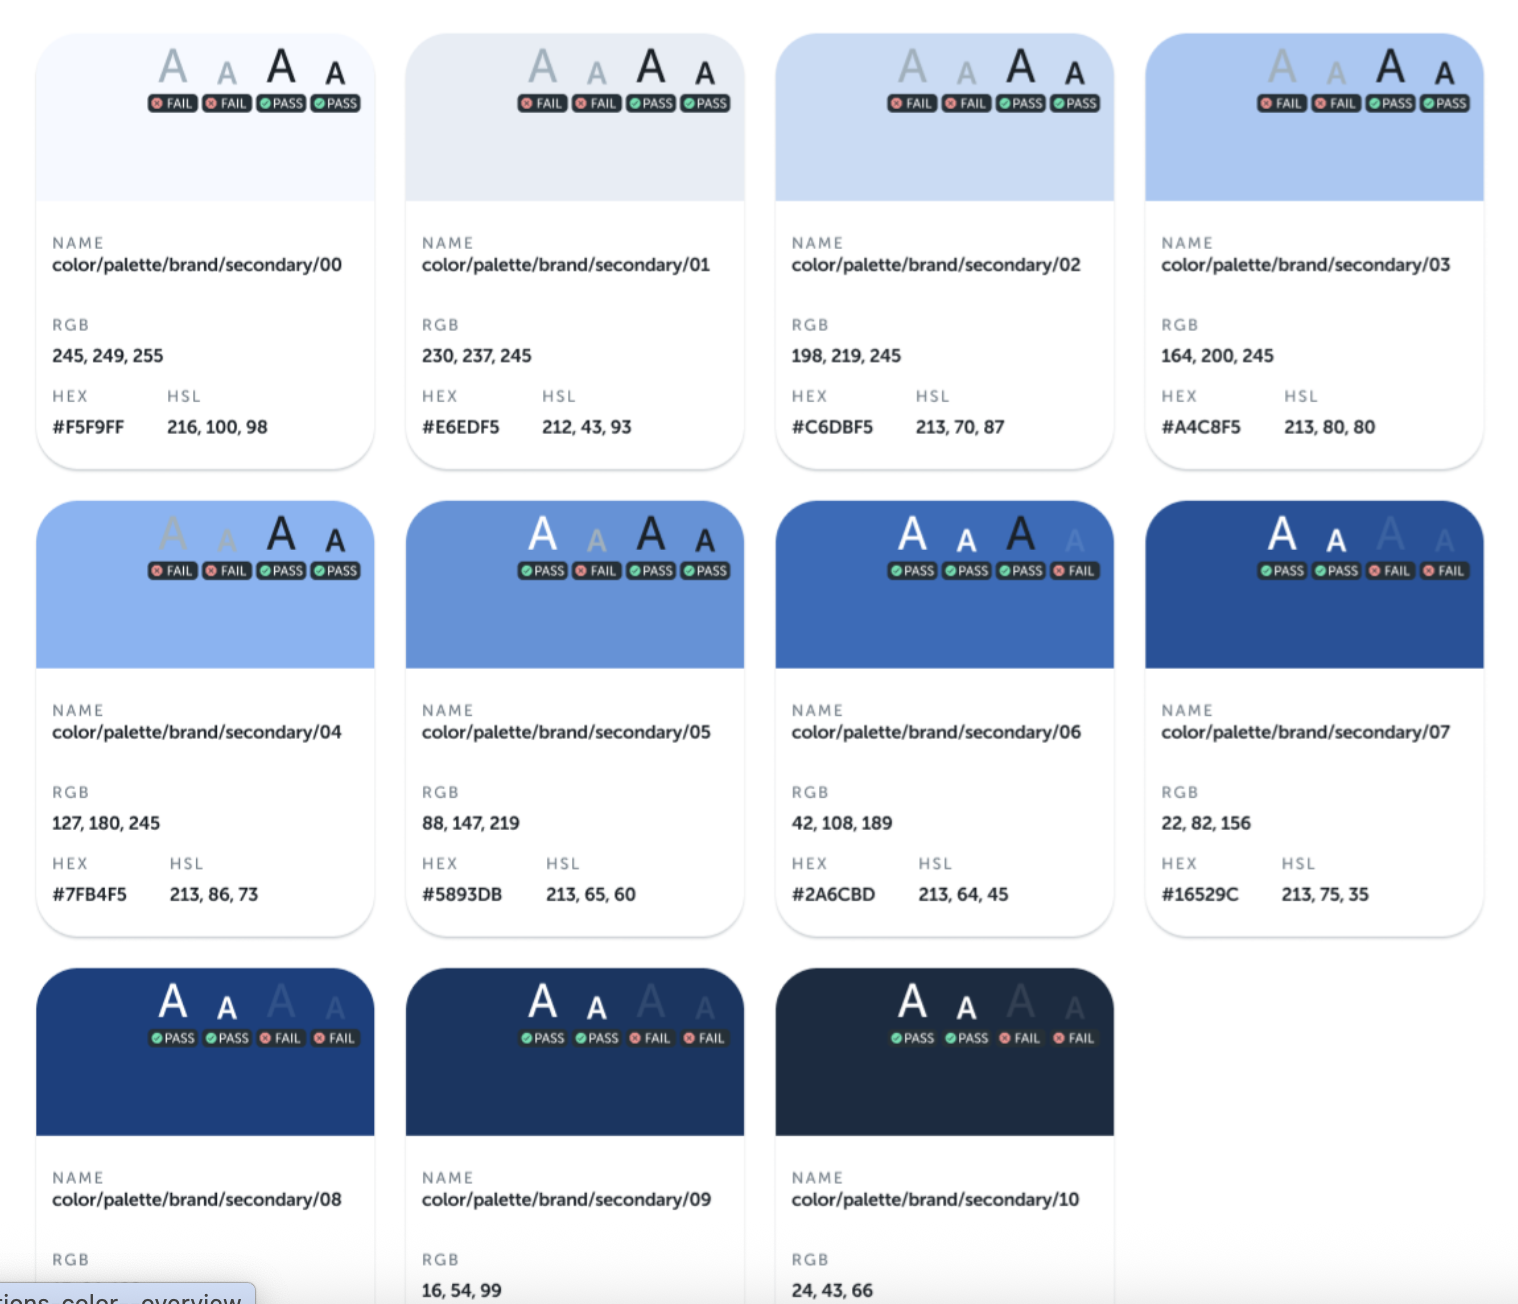Click the rightmost PASS badge on secondary/02 swatch

click(x=1074, y=103)
